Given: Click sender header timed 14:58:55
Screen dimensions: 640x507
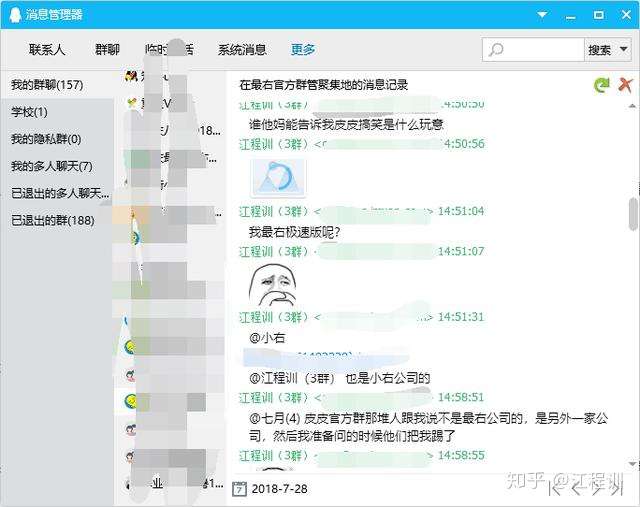Looking at the screenshot, I should pyautogui.click(x=362, y=456).
